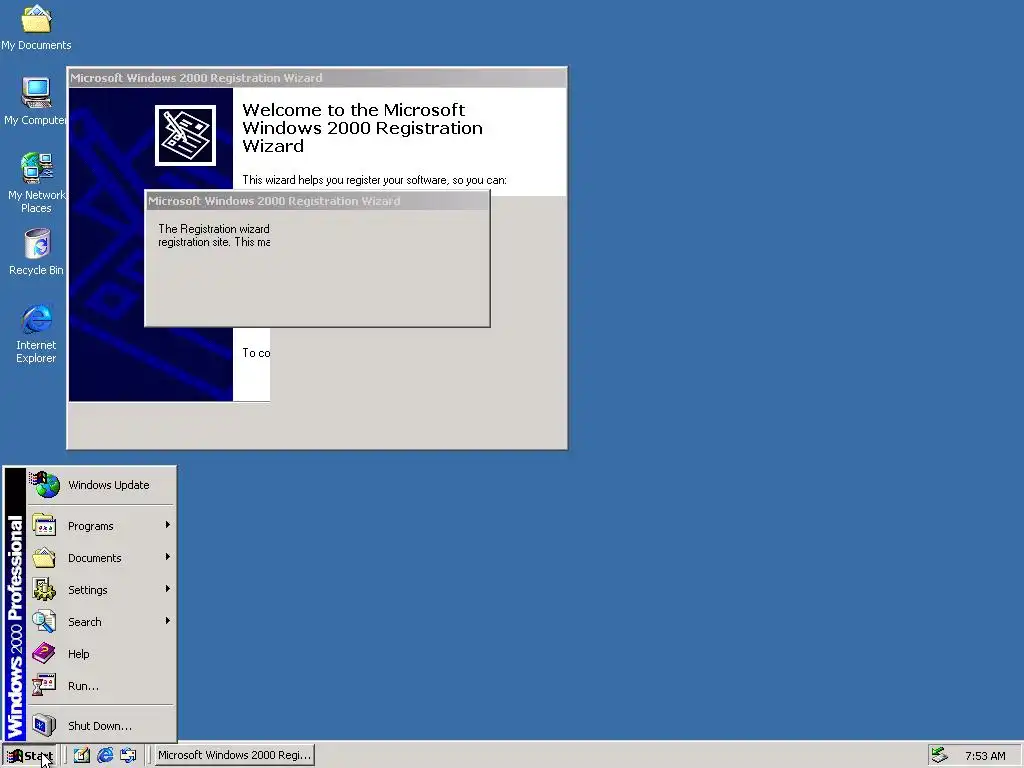Click 'The Registration wizard' dialog message text
Screen dimensions: 1024x768
point(214,235)
